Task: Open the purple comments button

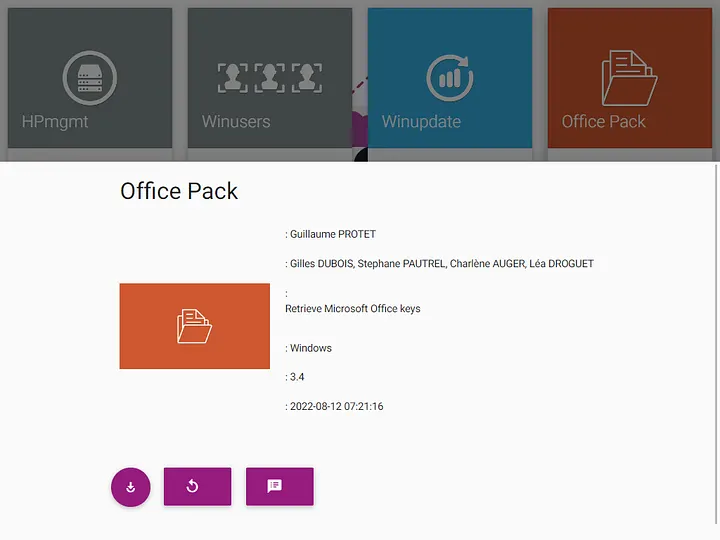Action: pyautogui.click(x=280, y=486)
